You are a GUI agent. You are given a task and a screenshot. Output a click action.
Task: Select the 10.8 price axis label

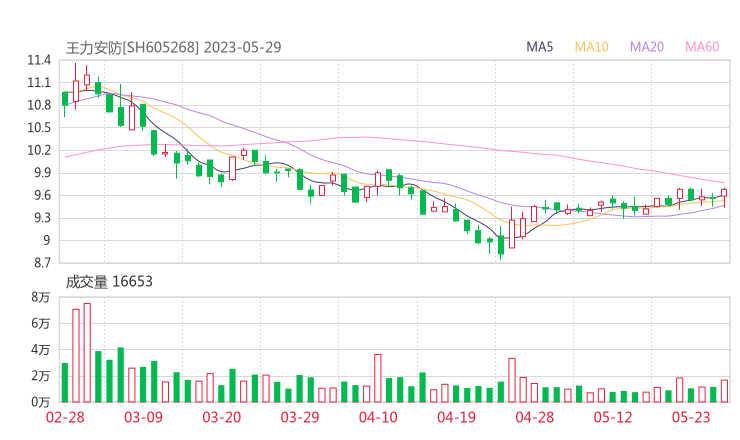point(39,105)
